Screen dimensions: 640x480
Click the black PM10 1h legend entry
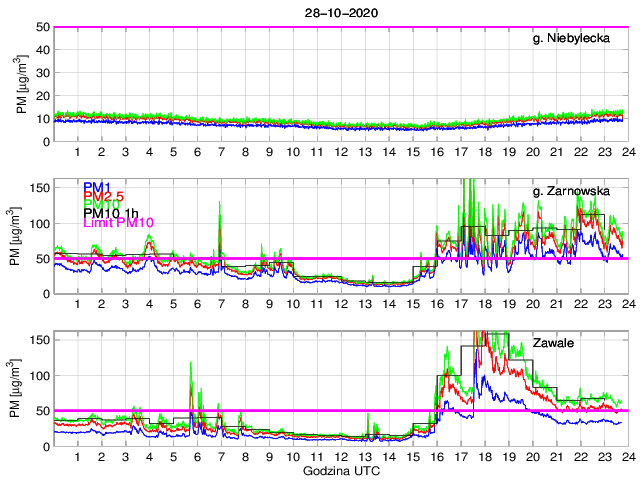110,213
